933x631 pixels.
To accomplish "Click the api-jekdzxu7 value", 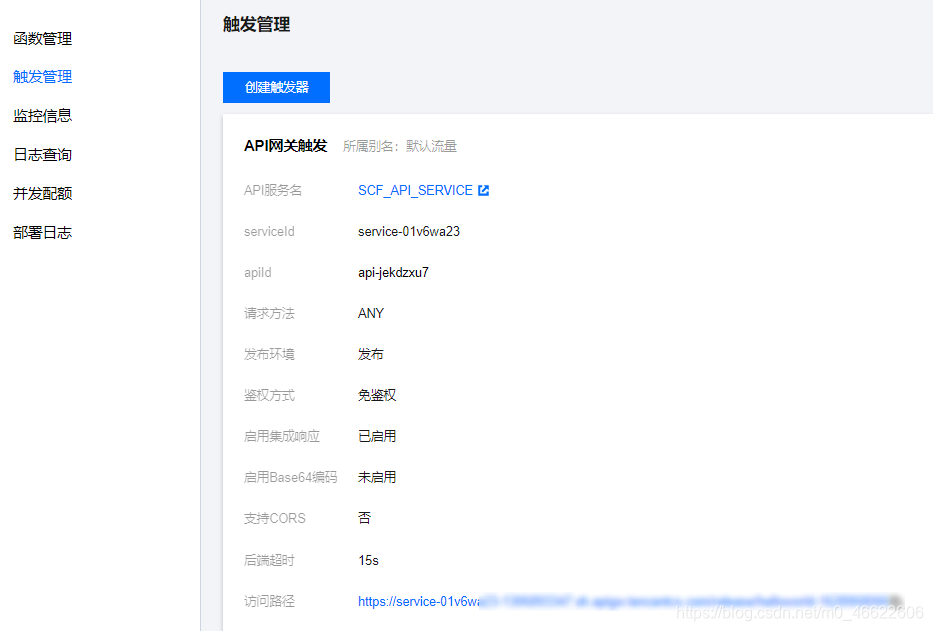I will 393,273.
